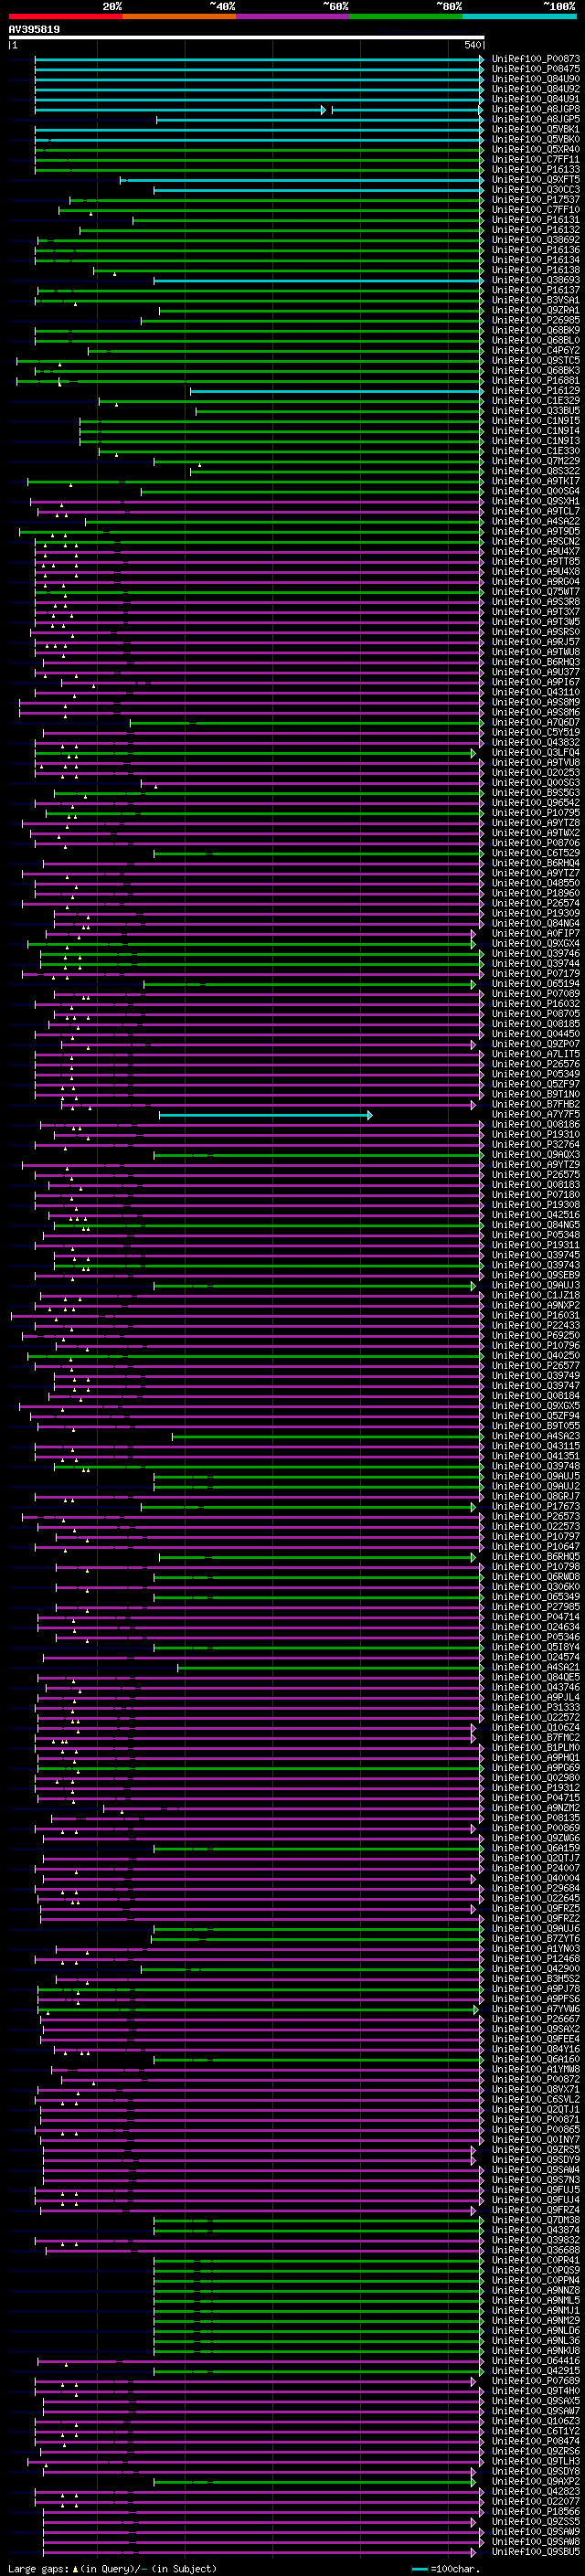Viewport: 585px width, 2576px height.
Task: Select the UniRef100_P17537 hit label
Action: (x=536, y=200)
